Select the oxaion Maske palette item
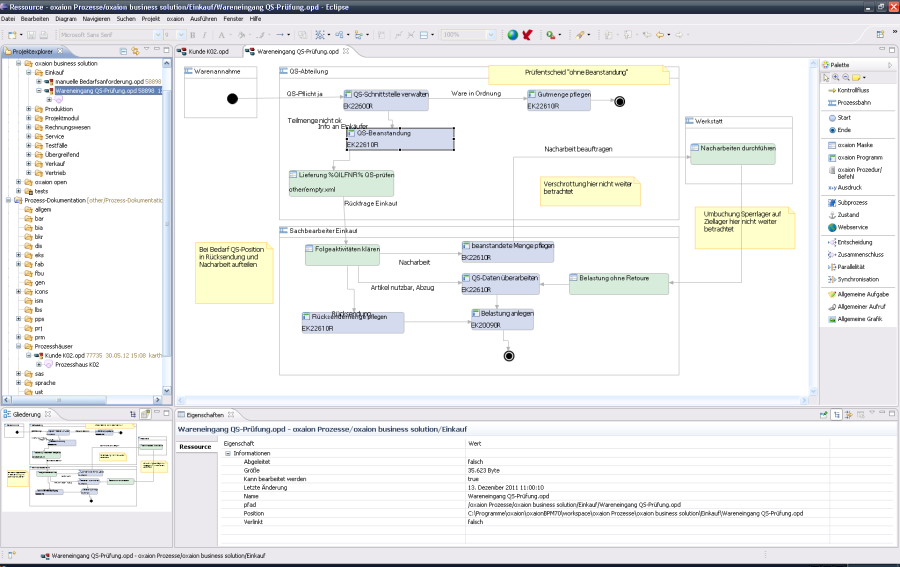The height and width of the screenshot is (567, 900). (851, 145)
